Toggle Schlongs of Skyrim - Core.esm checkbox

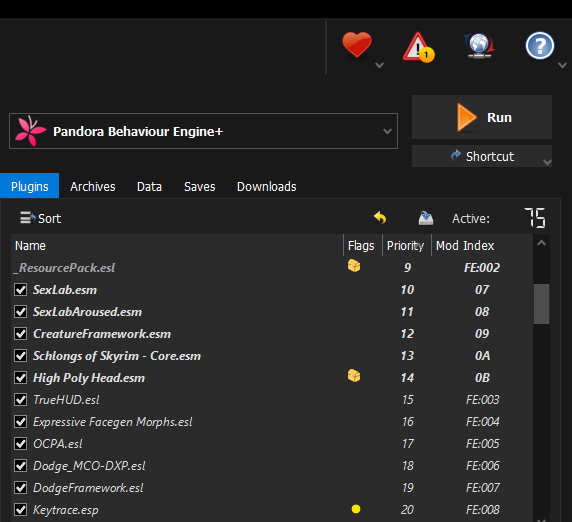pos(20,356)
